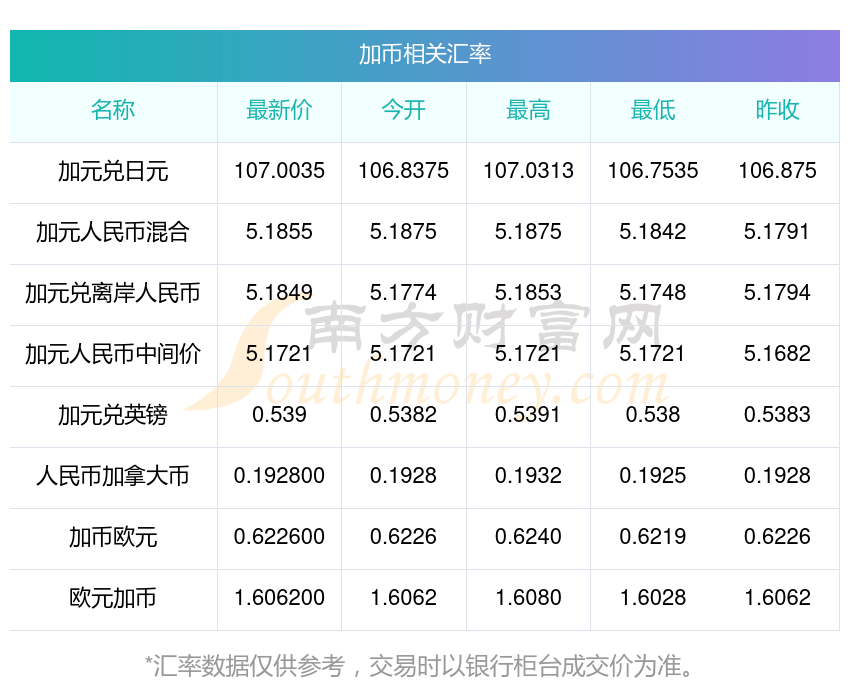Click the row name 欧元加币
The width and height of the screenshot is (850, 698).
(x=113, y=598)
